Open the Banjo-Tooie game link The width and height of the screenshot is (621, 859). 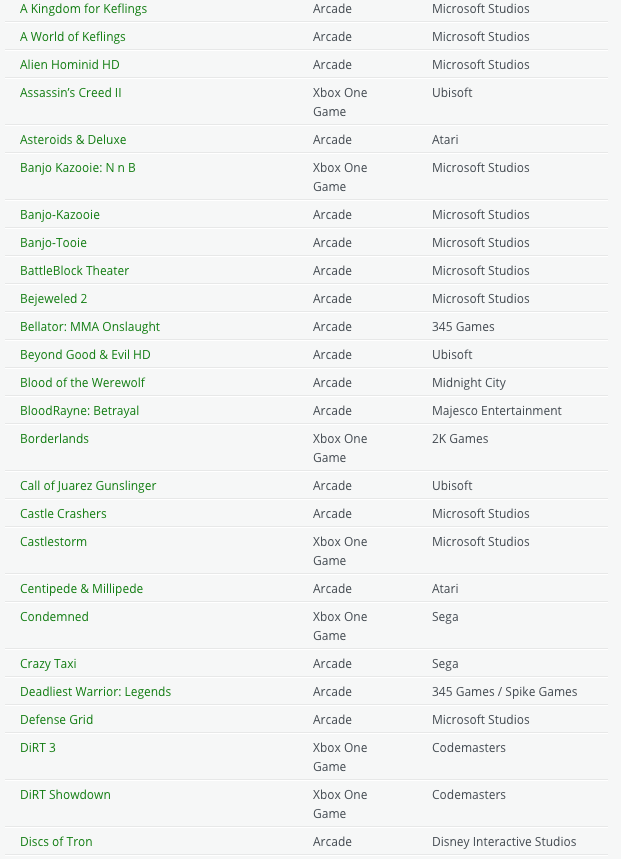(53, 243)
